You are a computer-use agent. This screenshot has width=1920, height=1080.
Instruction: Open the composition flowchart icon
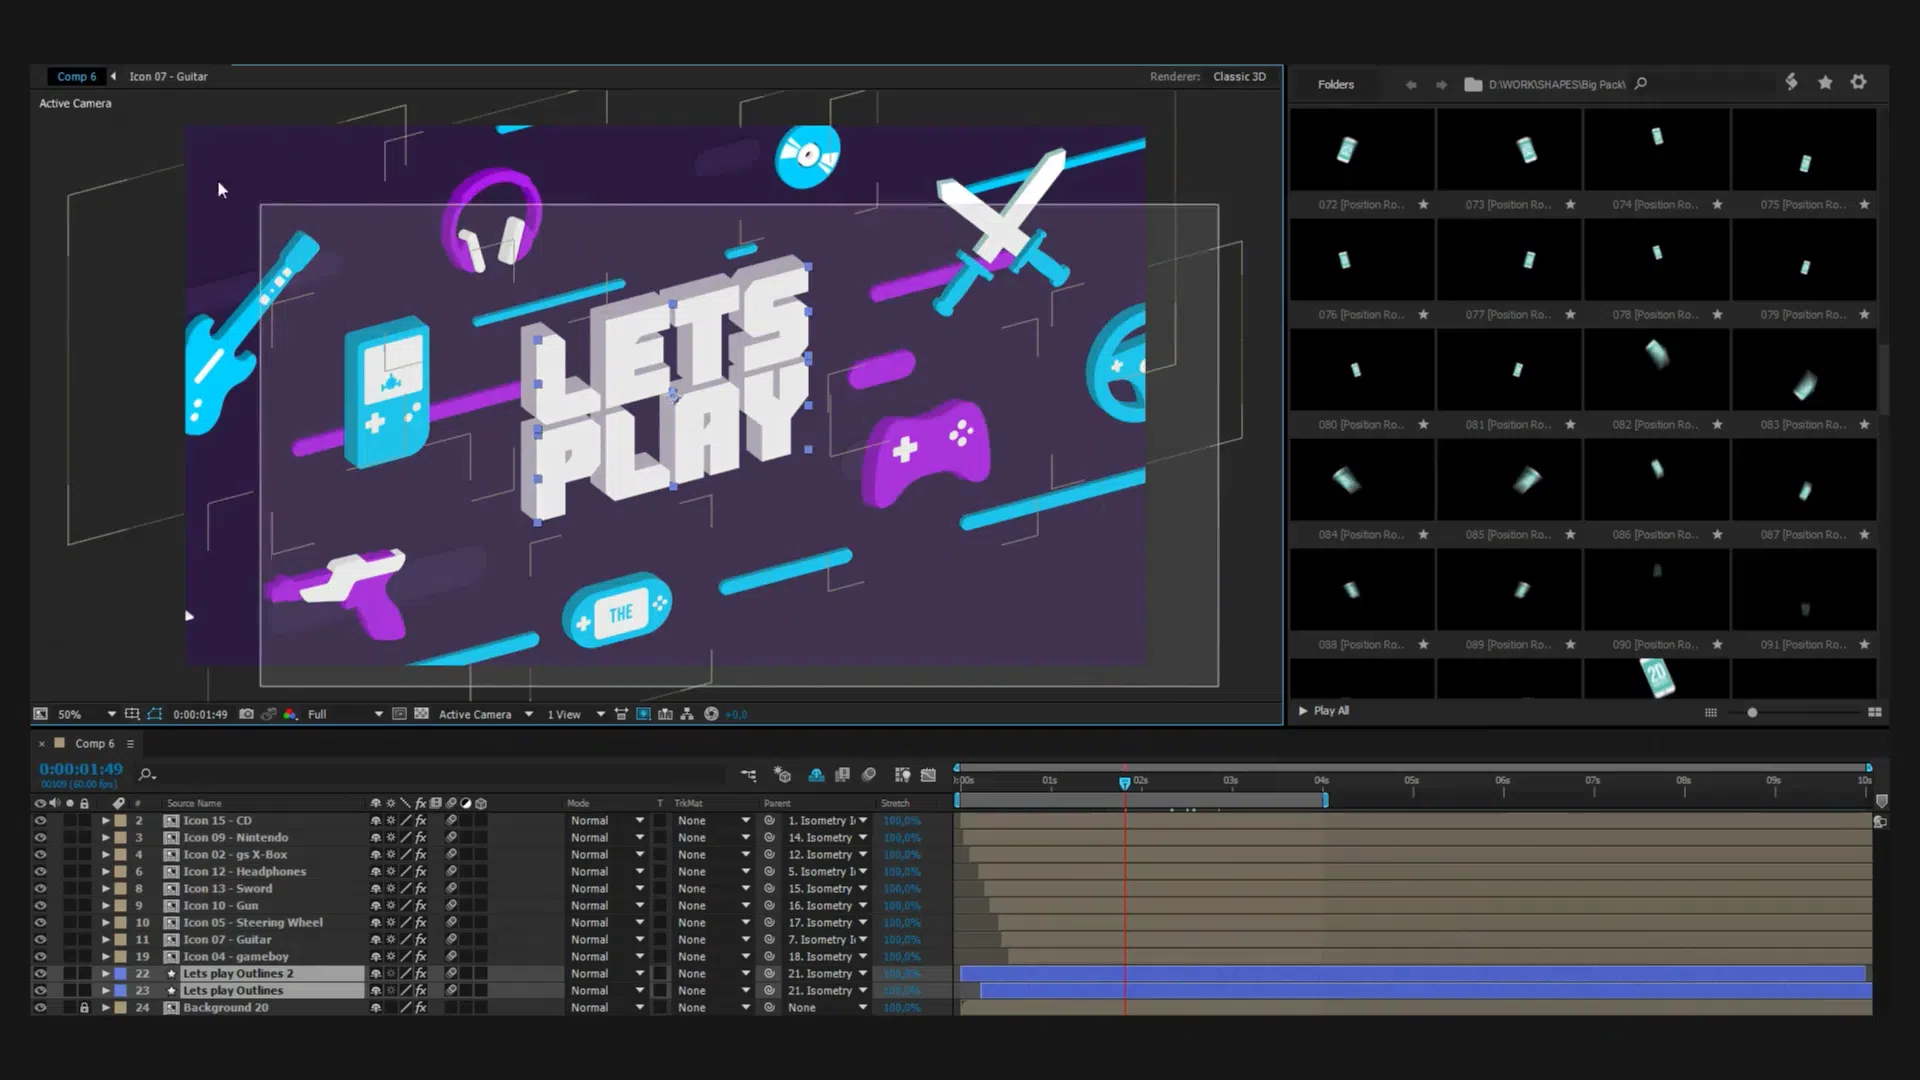[x=687, y=714]
